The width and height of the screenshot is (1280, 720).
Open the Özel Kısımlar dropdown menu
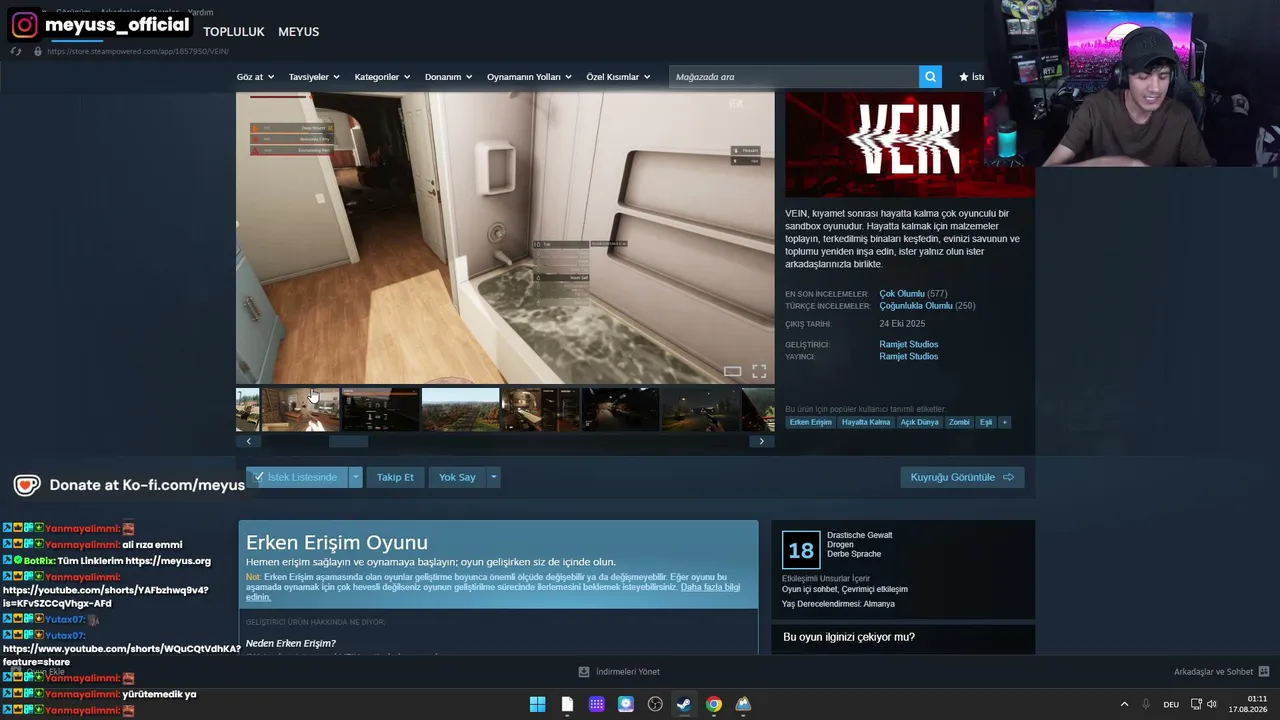pyautogui.click(x=618, y=77)
